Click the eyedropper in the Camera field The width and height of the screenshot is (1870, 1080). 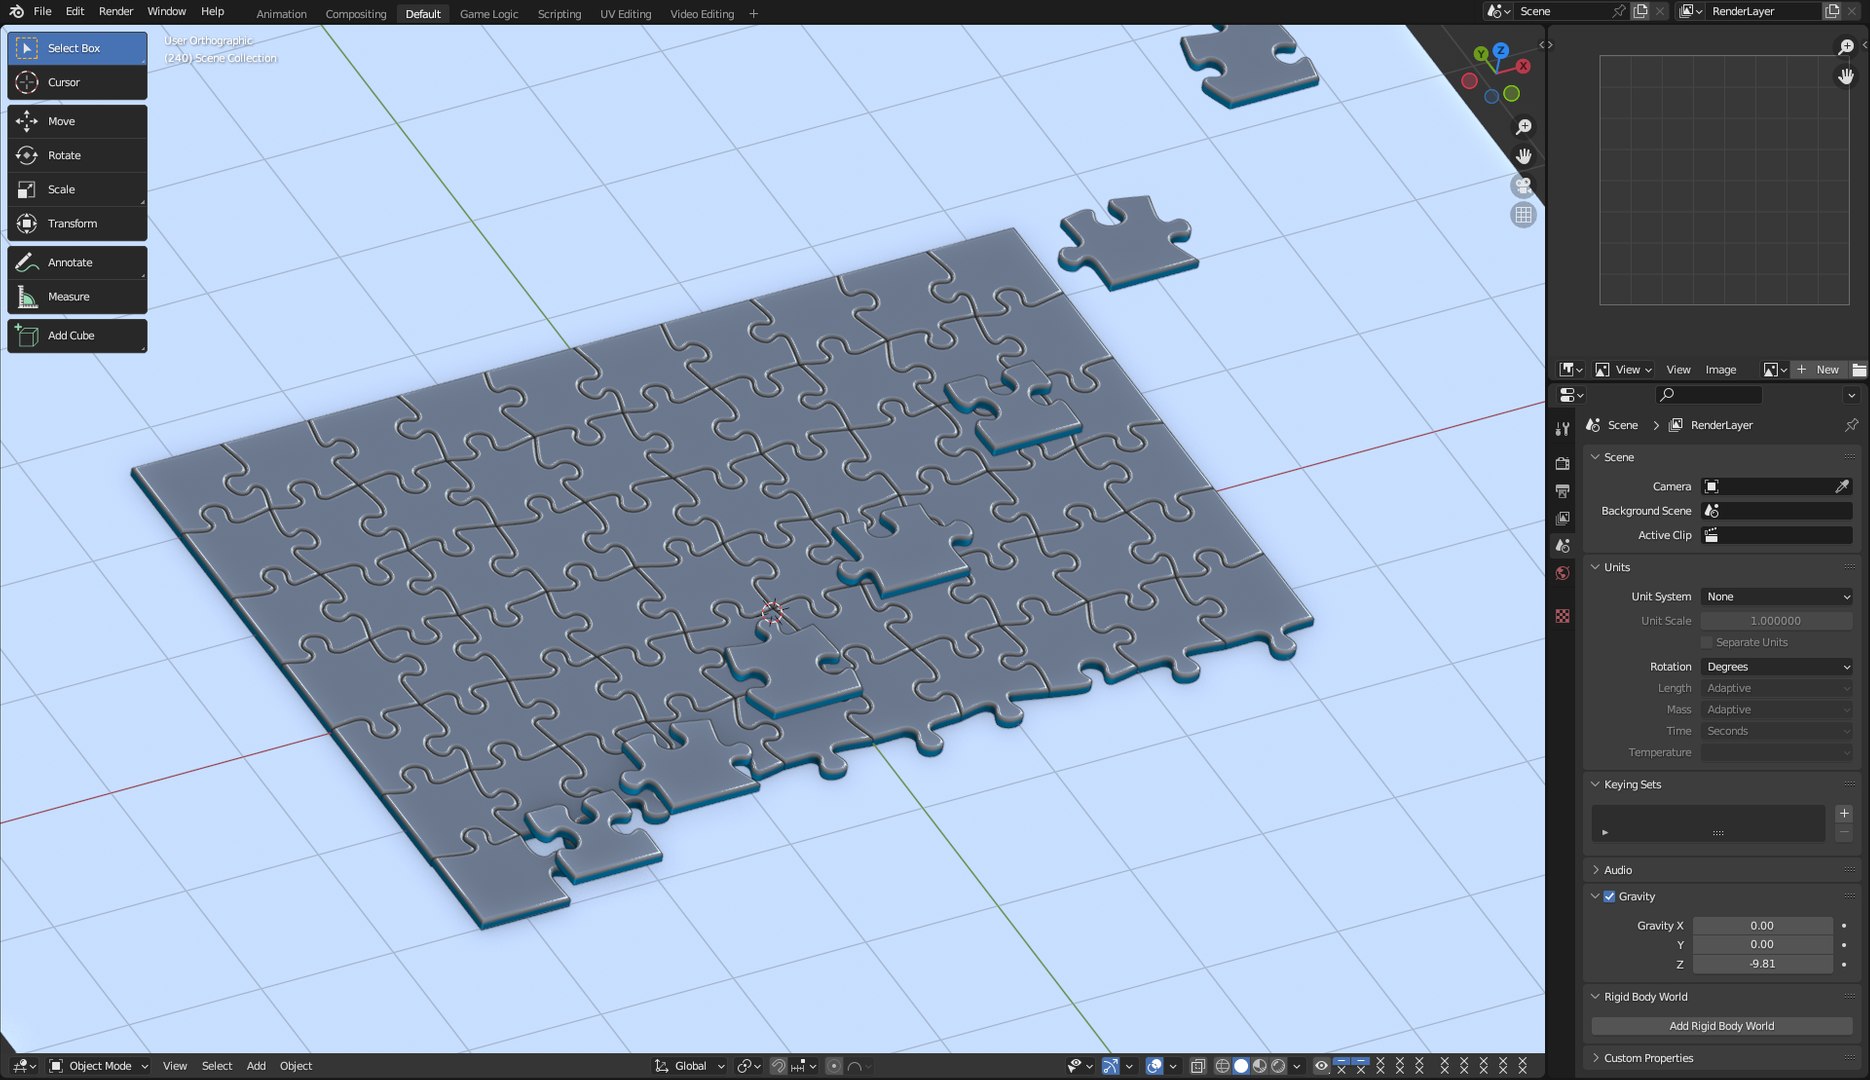click(x=1842, y=486)
